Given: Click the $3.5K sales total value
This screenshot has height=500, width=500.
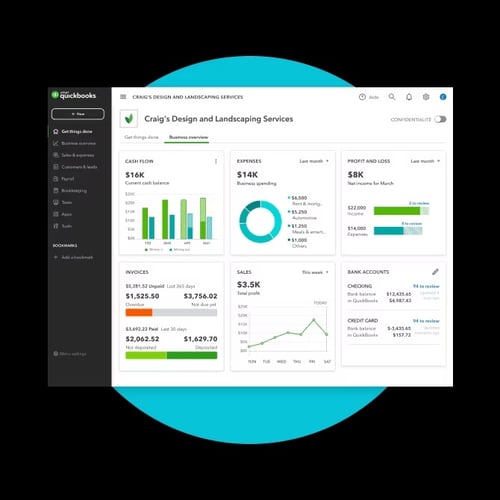Looking at the screenshot, I should tap(248, 285).
